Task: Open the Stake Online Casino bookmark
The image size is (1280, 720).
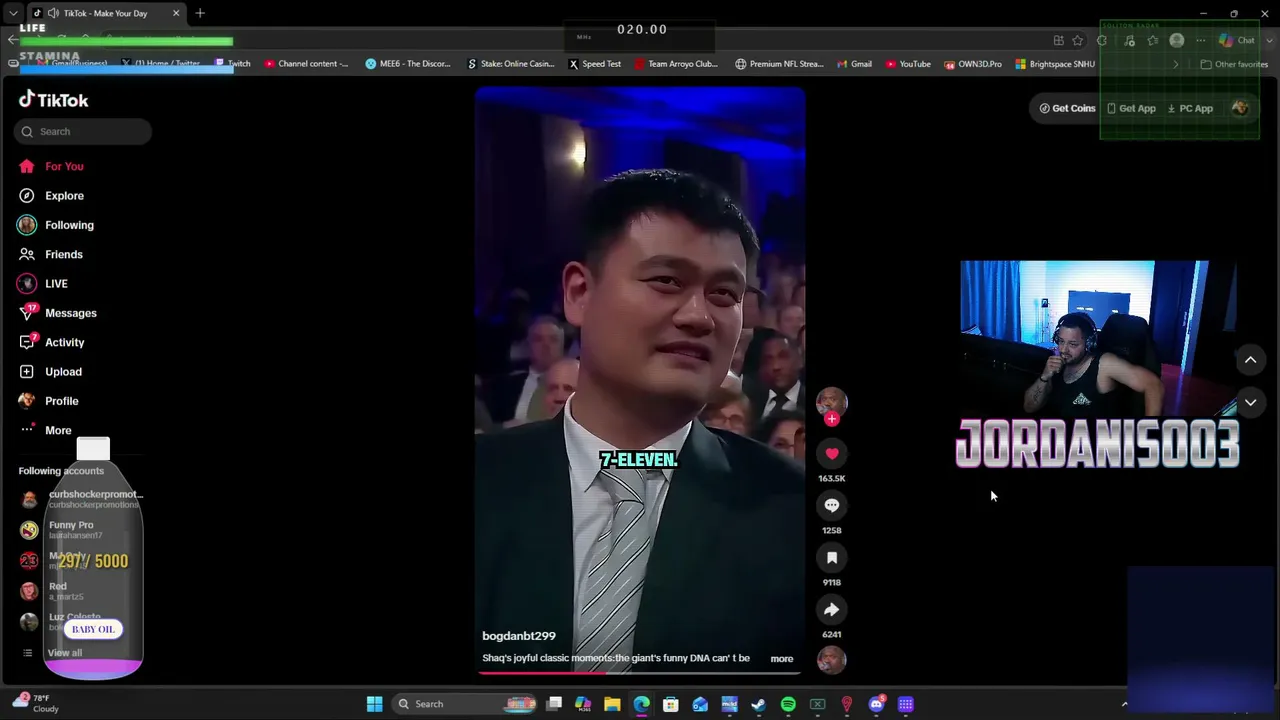Action: coord(510,64)
